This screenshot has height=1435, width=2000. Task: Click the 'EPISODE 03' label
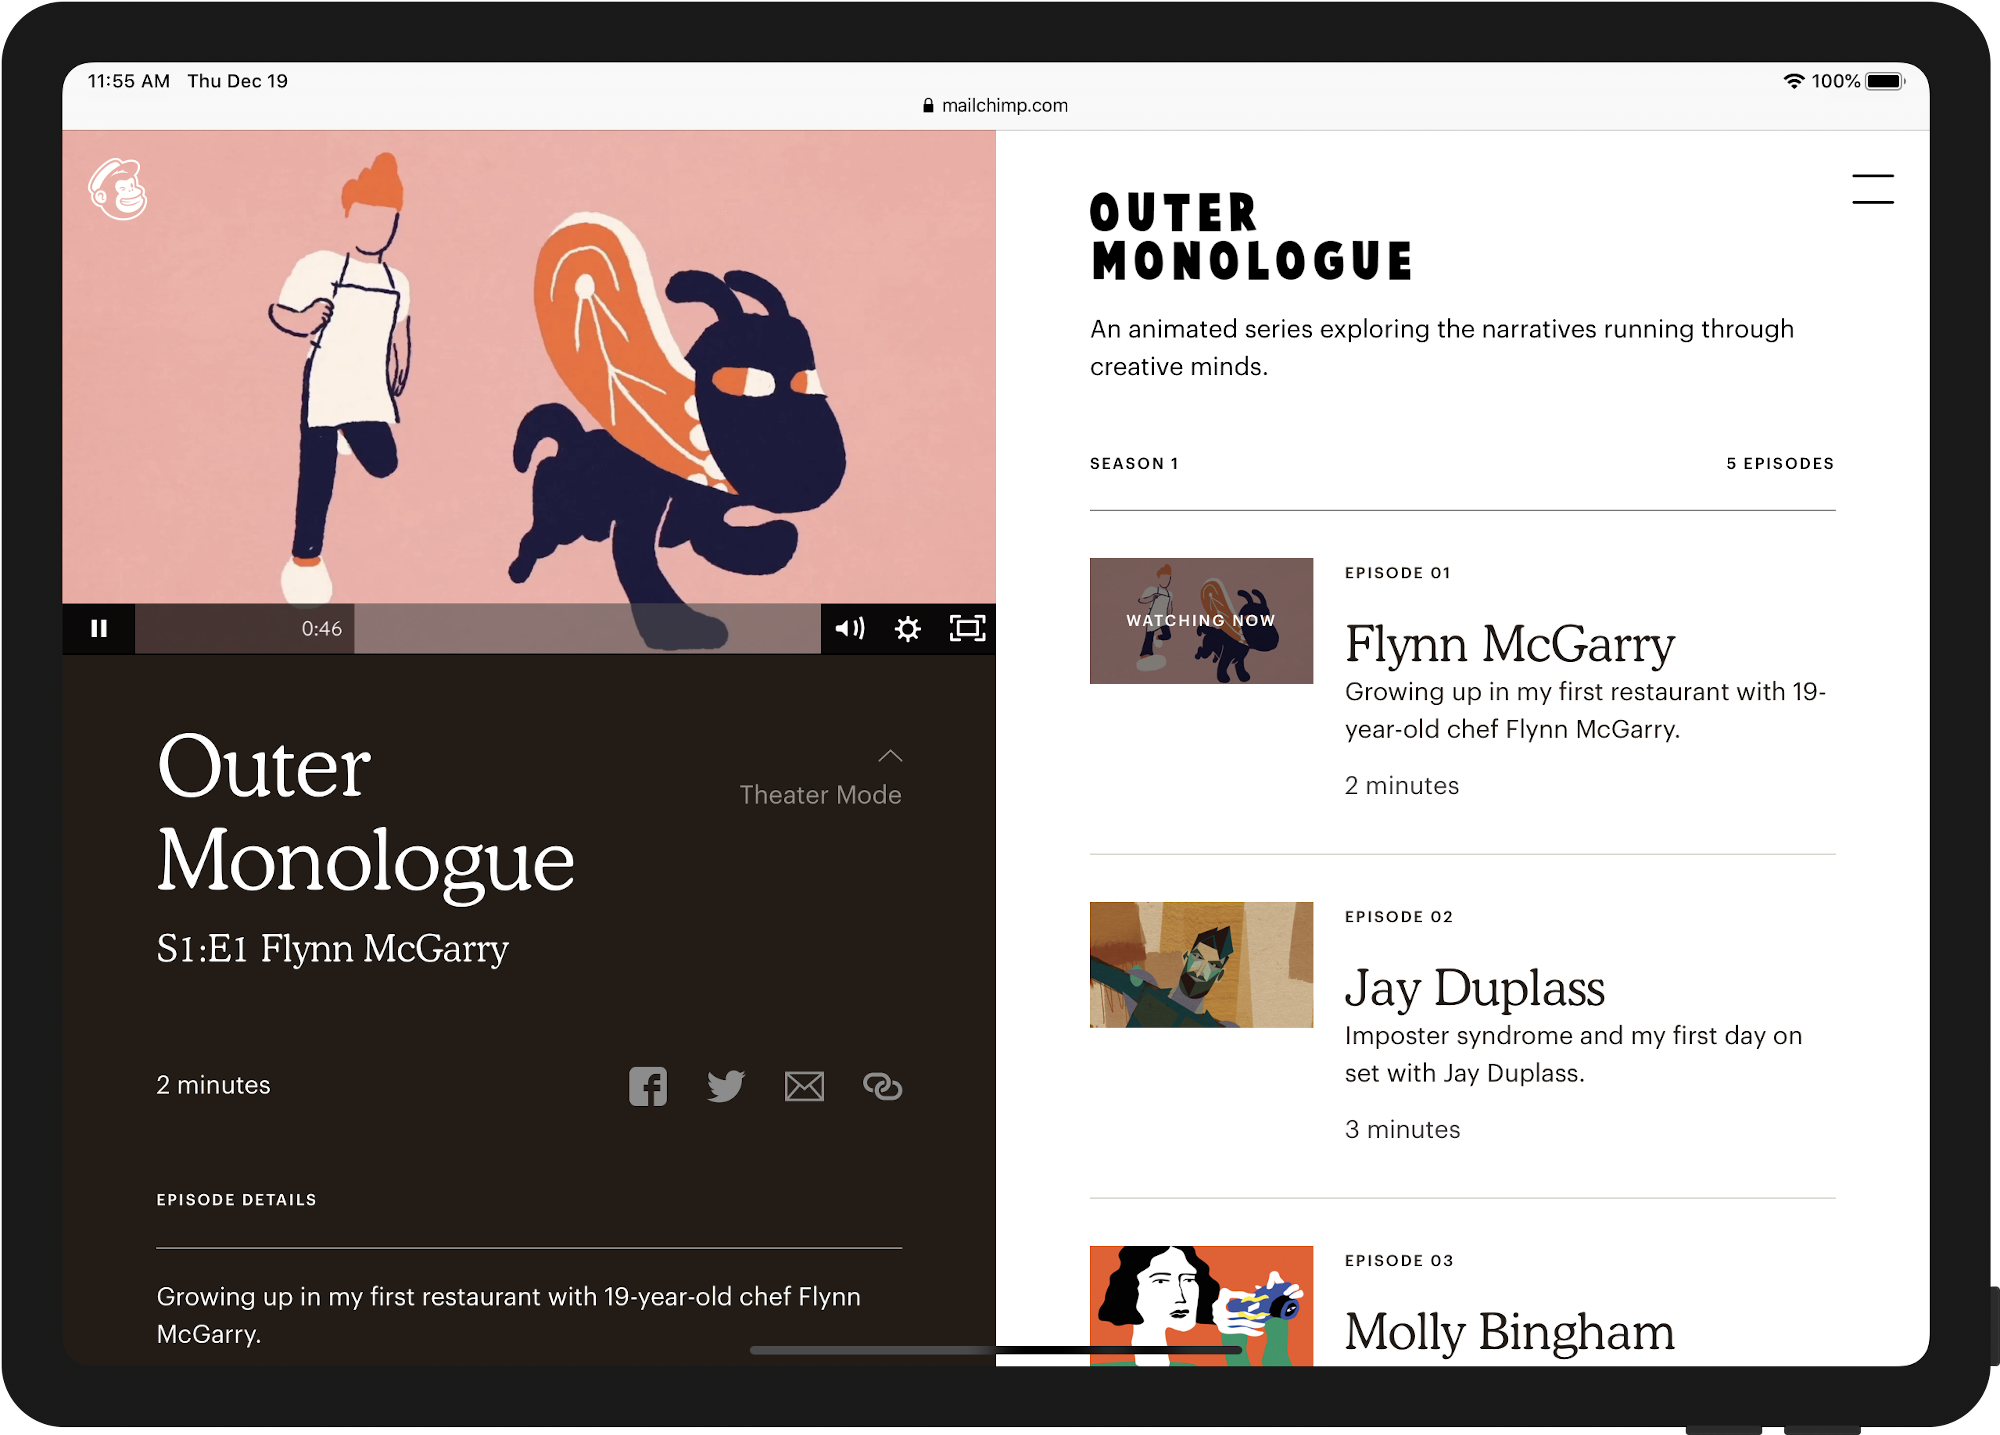[x=1398, y=1261]
